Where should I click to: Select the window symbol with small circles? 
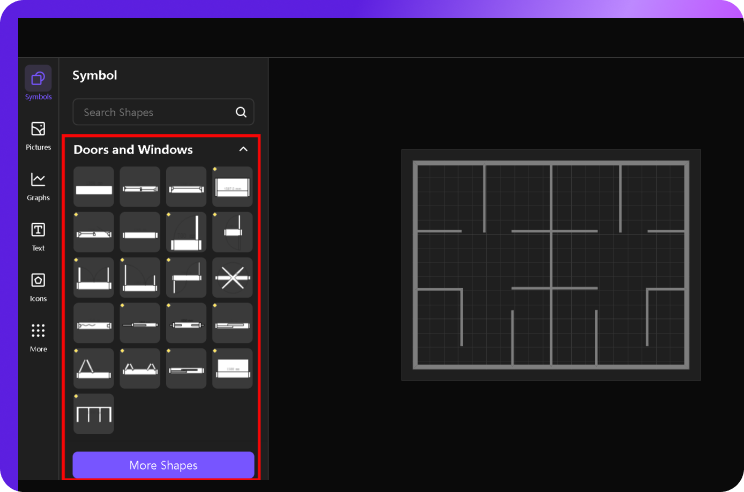[x=94, y=232]
